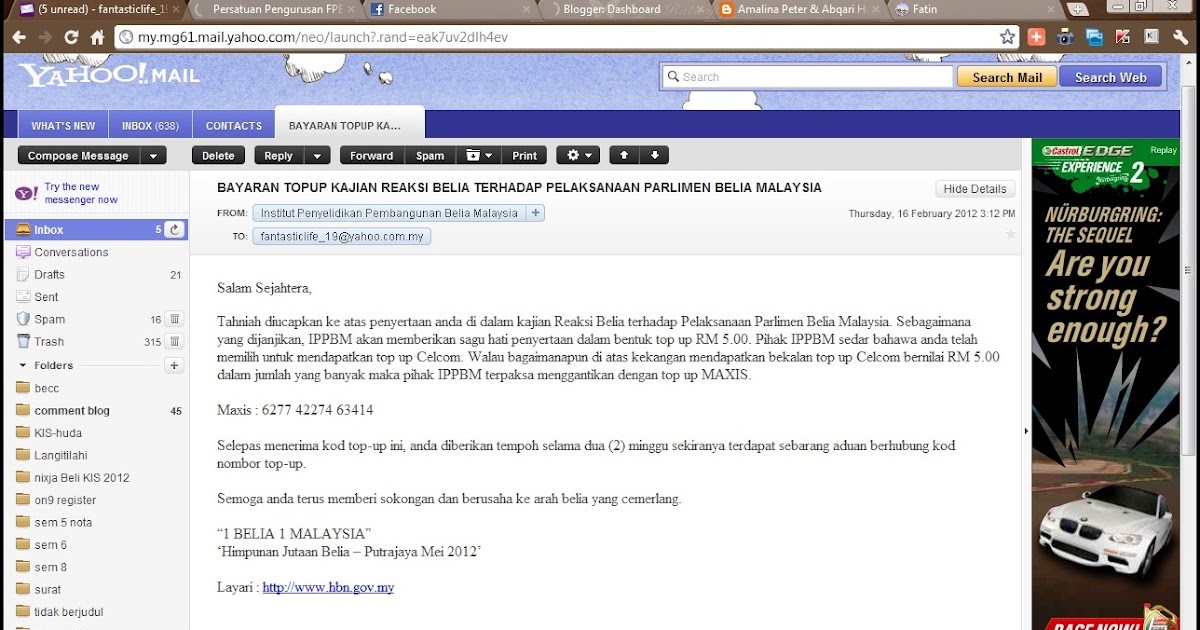The width and height of the screenshot is (1200, 630).
Task: Open the Langitilahi folder
Action: pos(61,455)
